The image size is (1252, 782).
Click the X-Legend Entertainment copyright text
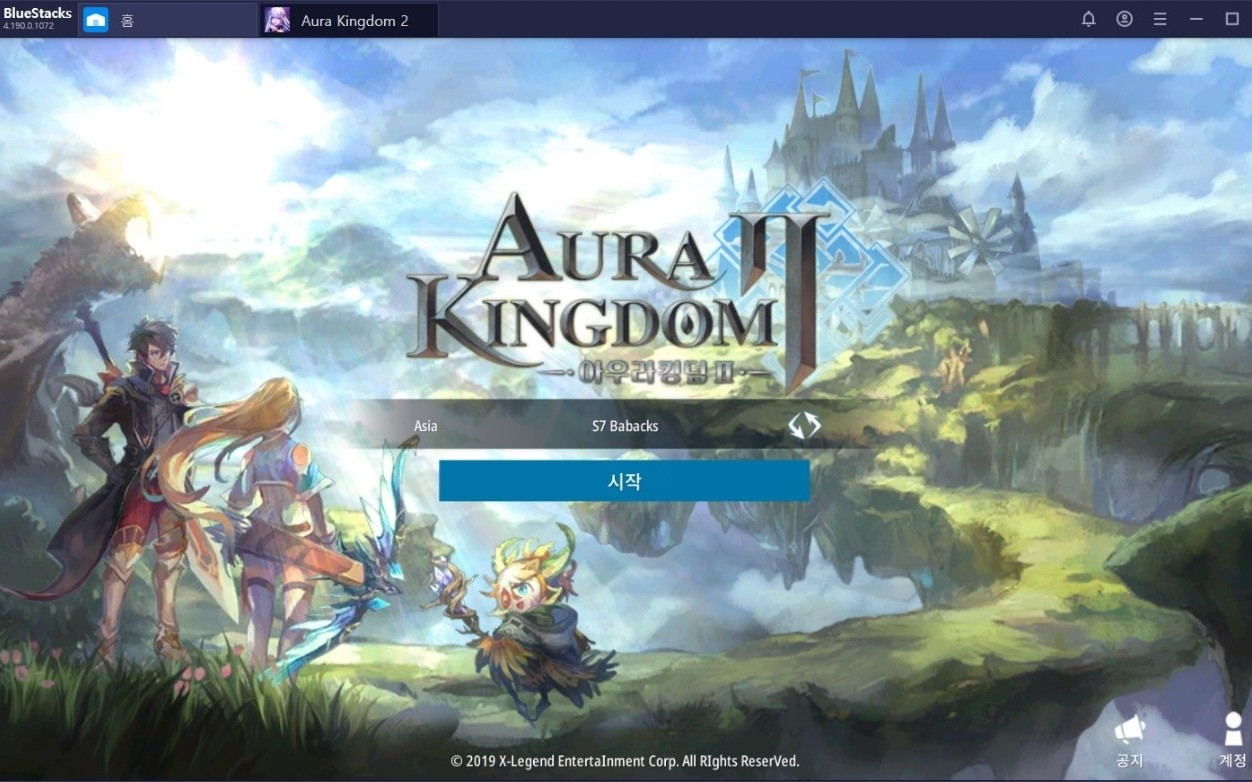pos(625,761)
